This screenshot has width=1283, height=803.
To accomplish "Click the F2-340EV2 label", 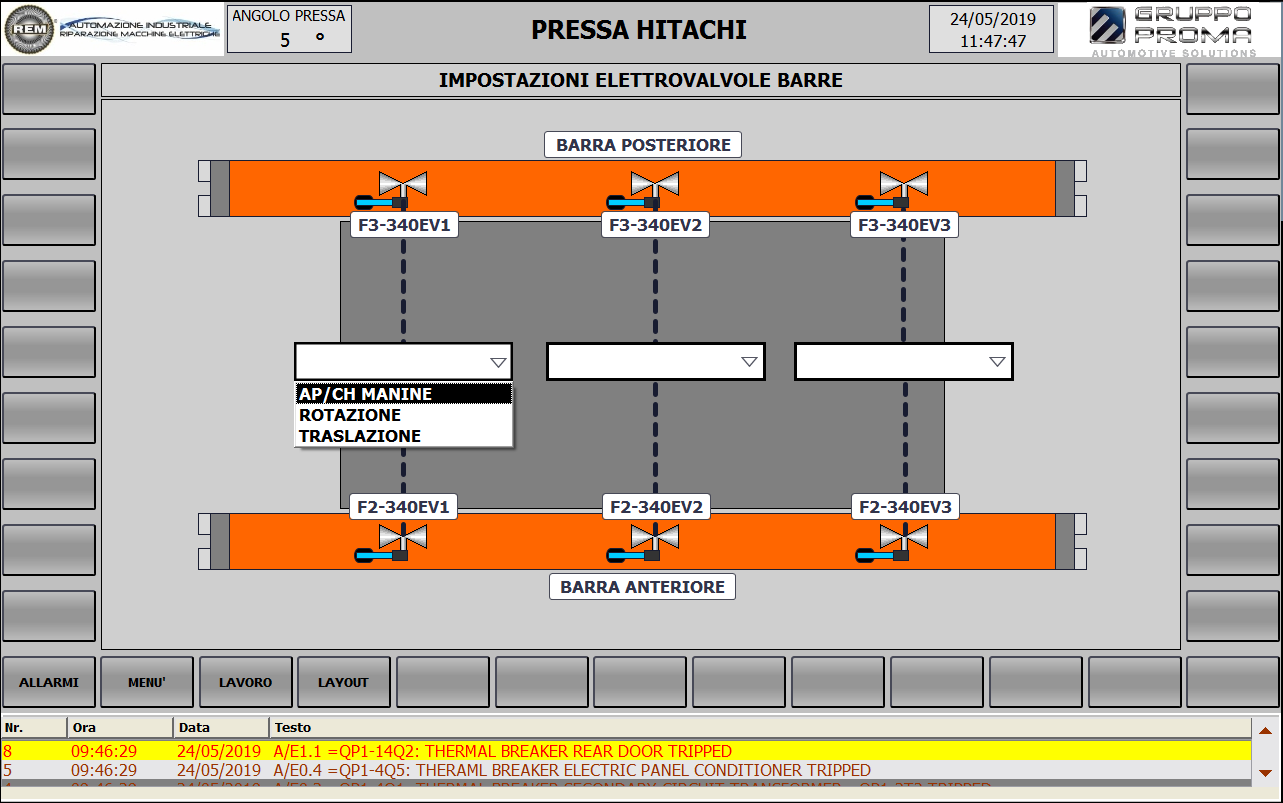I will (656, 507).
